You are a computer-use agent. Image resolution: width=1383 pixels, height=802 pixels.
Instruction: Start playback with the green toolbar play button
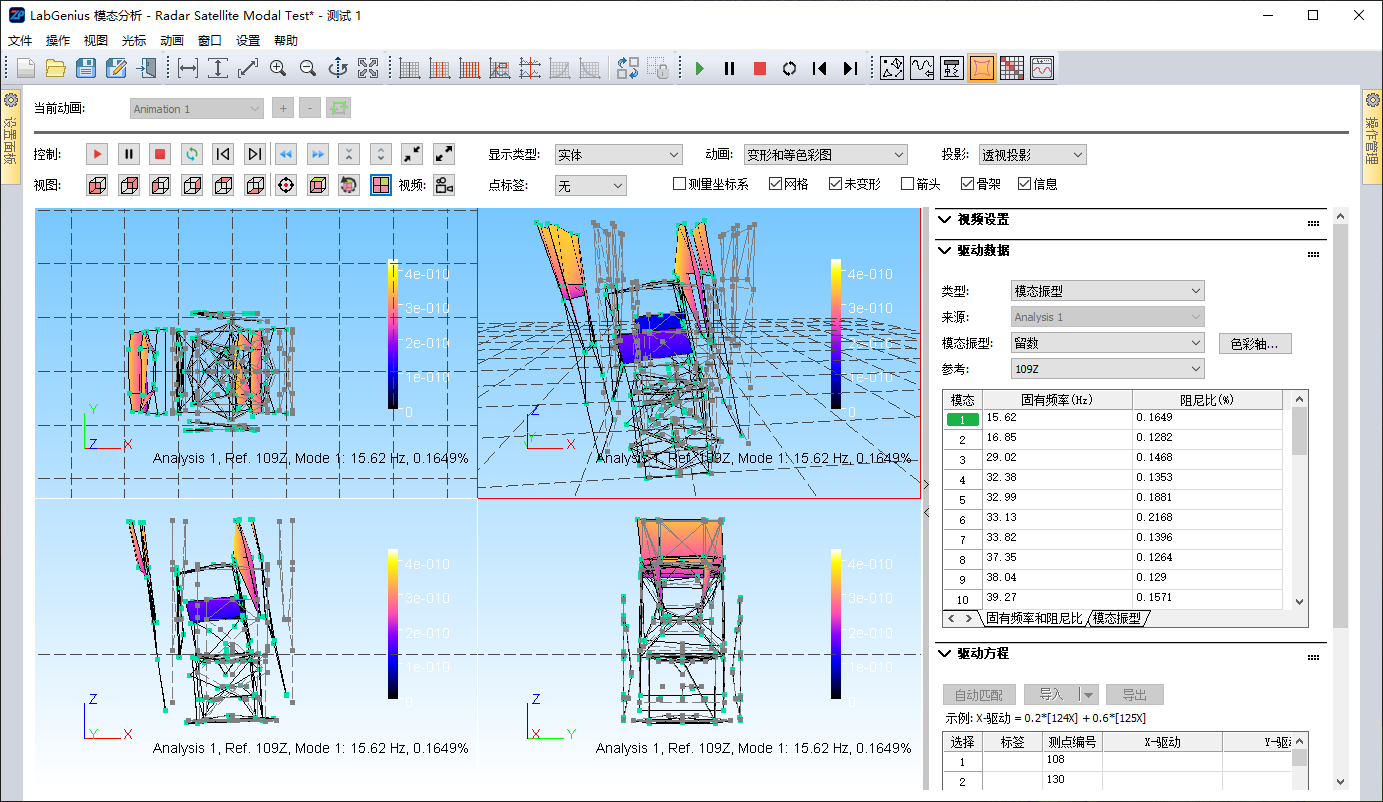coord(700,68)
